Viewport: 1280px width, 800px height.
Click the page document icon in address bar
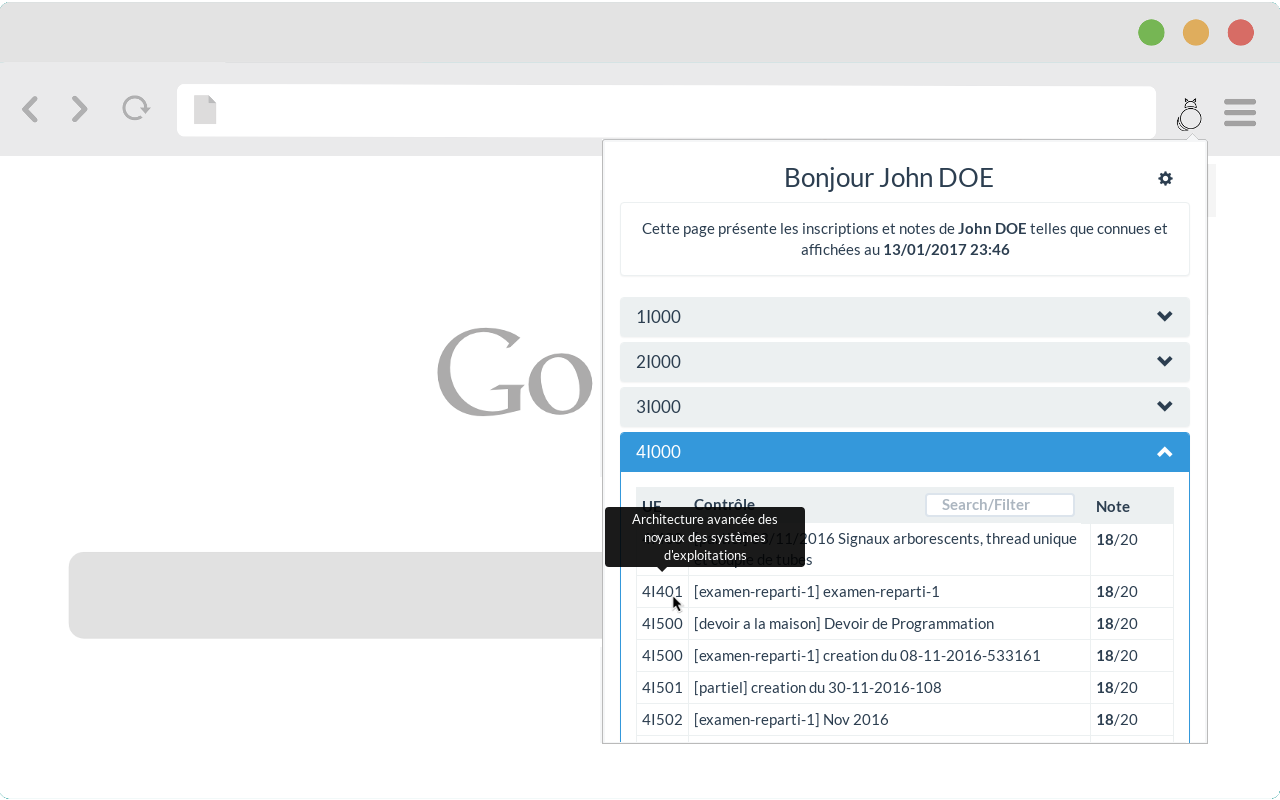205,110
